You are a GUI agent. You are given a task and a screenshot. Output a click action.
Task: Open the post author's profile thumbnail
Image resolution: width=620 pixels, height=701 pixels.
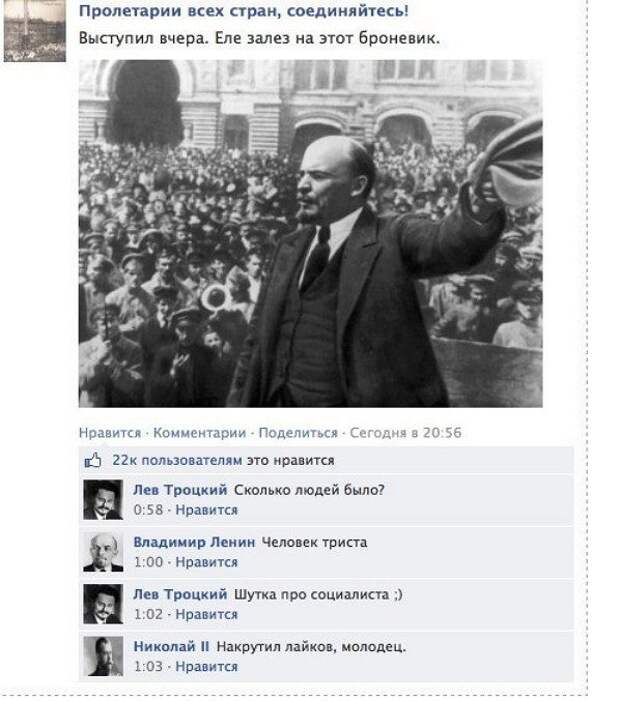click(34, 30)
